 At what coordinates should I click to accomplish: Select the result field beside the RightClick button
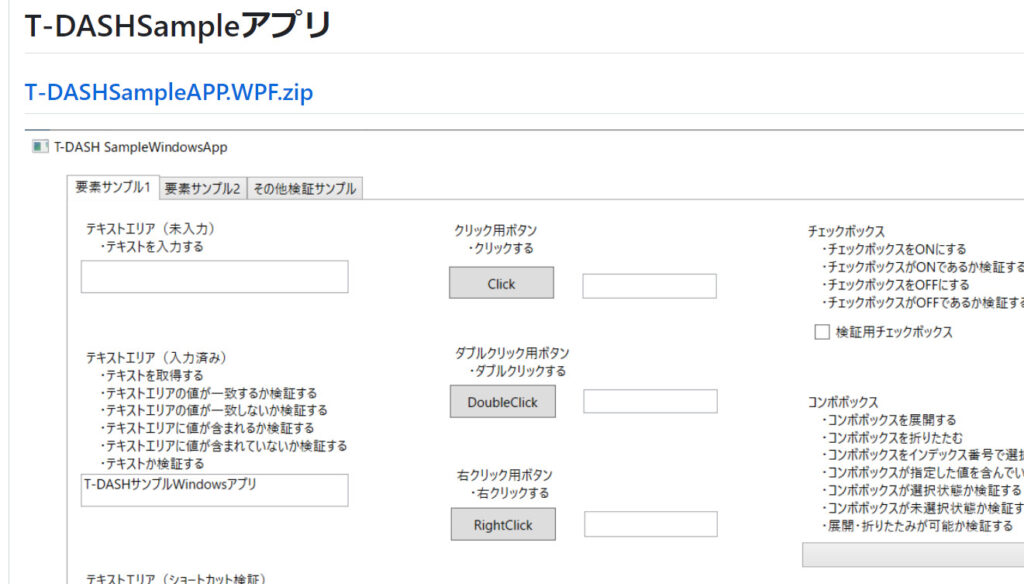[x=649, y=524]
